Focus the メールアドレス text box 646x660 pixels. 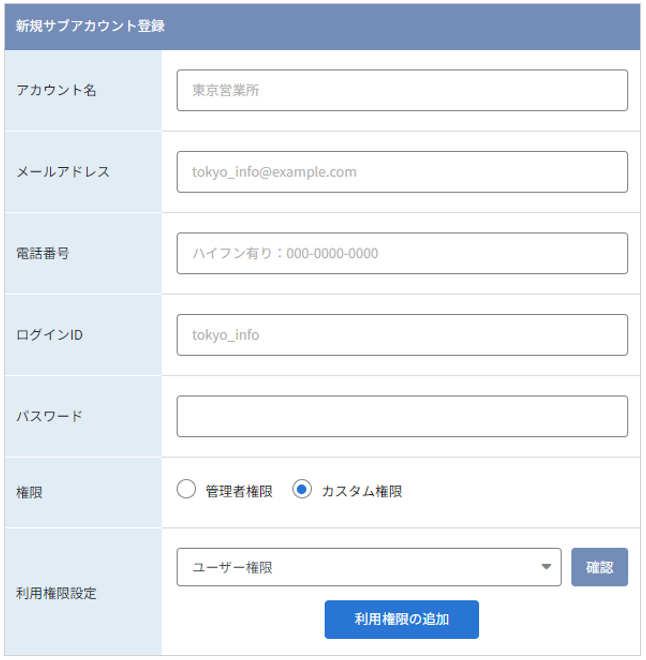pyautogui.click(x=402, y=172)
